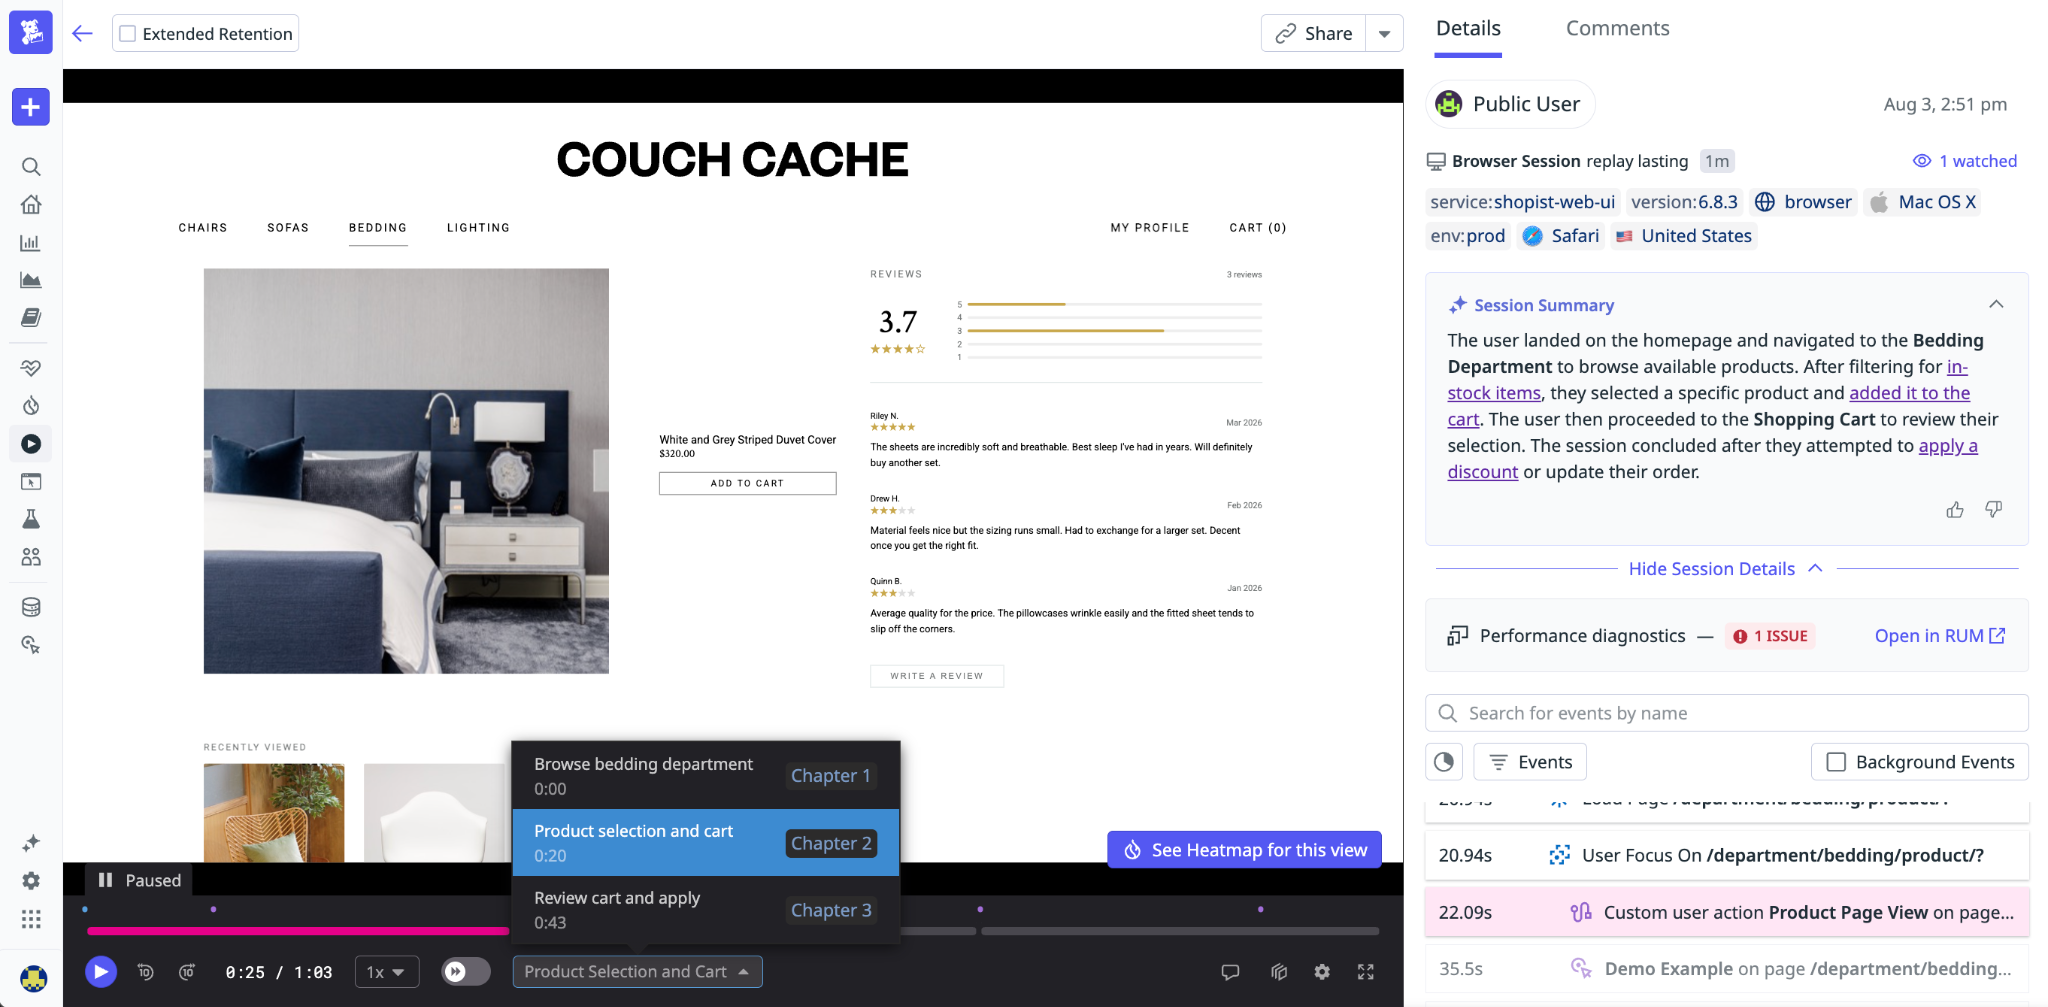2048x1007 pixels.
Task: Open in RUM link
Action: [1940, 636]
